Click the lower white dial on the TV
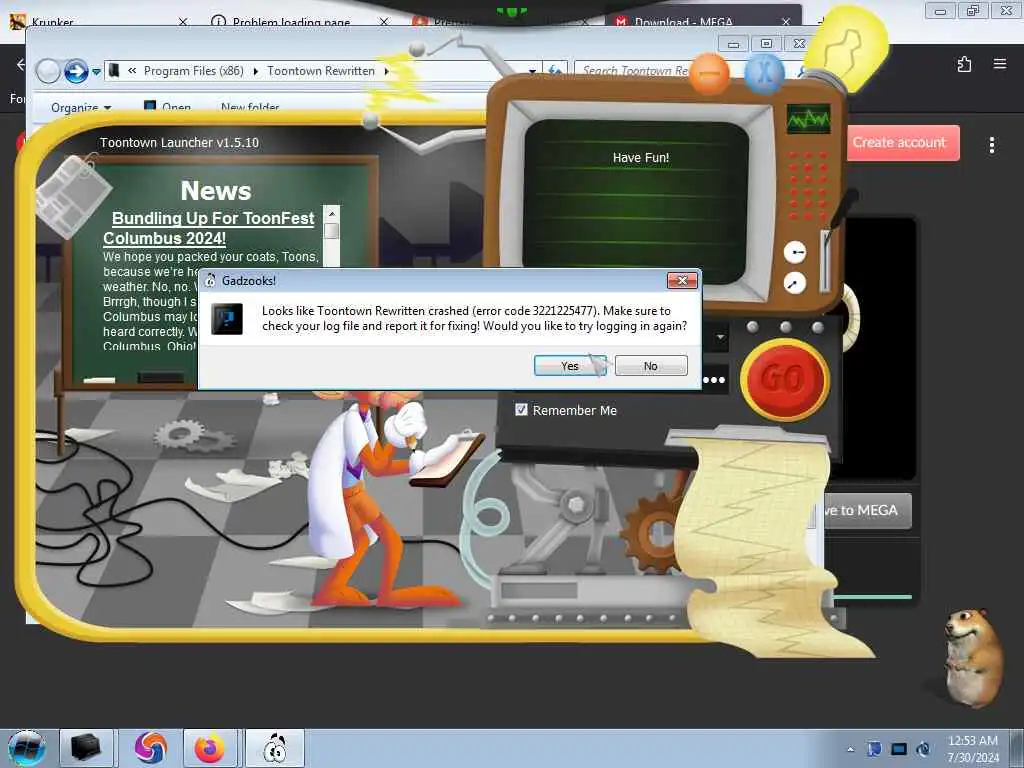The image size is (1024, 768). [x=795, y=283]
